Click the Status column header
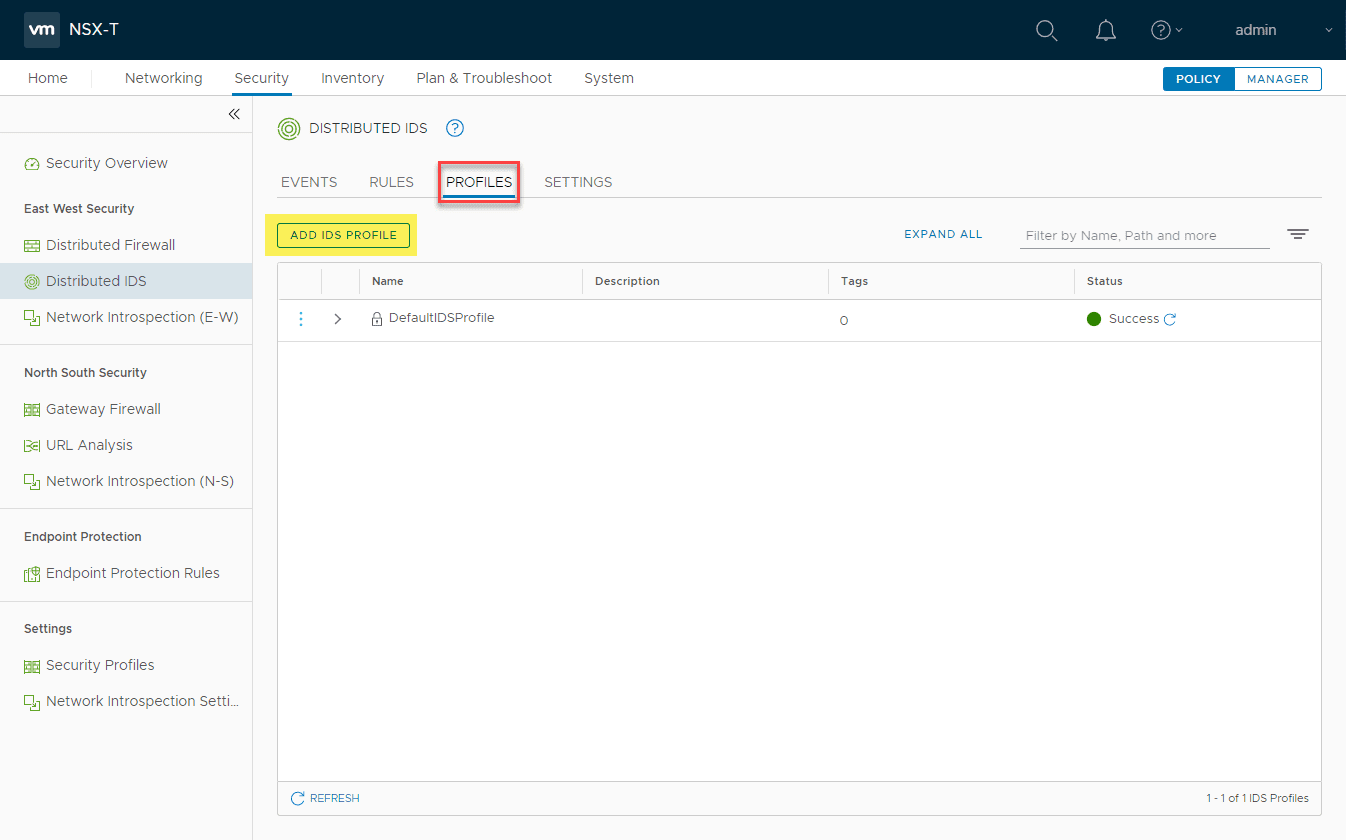1346x840 pixels. click(x=1105, y=282)
